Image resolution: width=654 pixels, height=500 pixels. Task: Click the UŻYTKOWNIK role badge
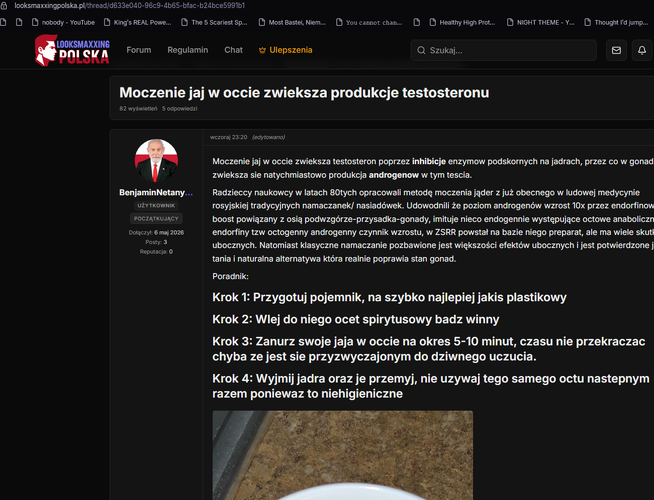[156, 206]
